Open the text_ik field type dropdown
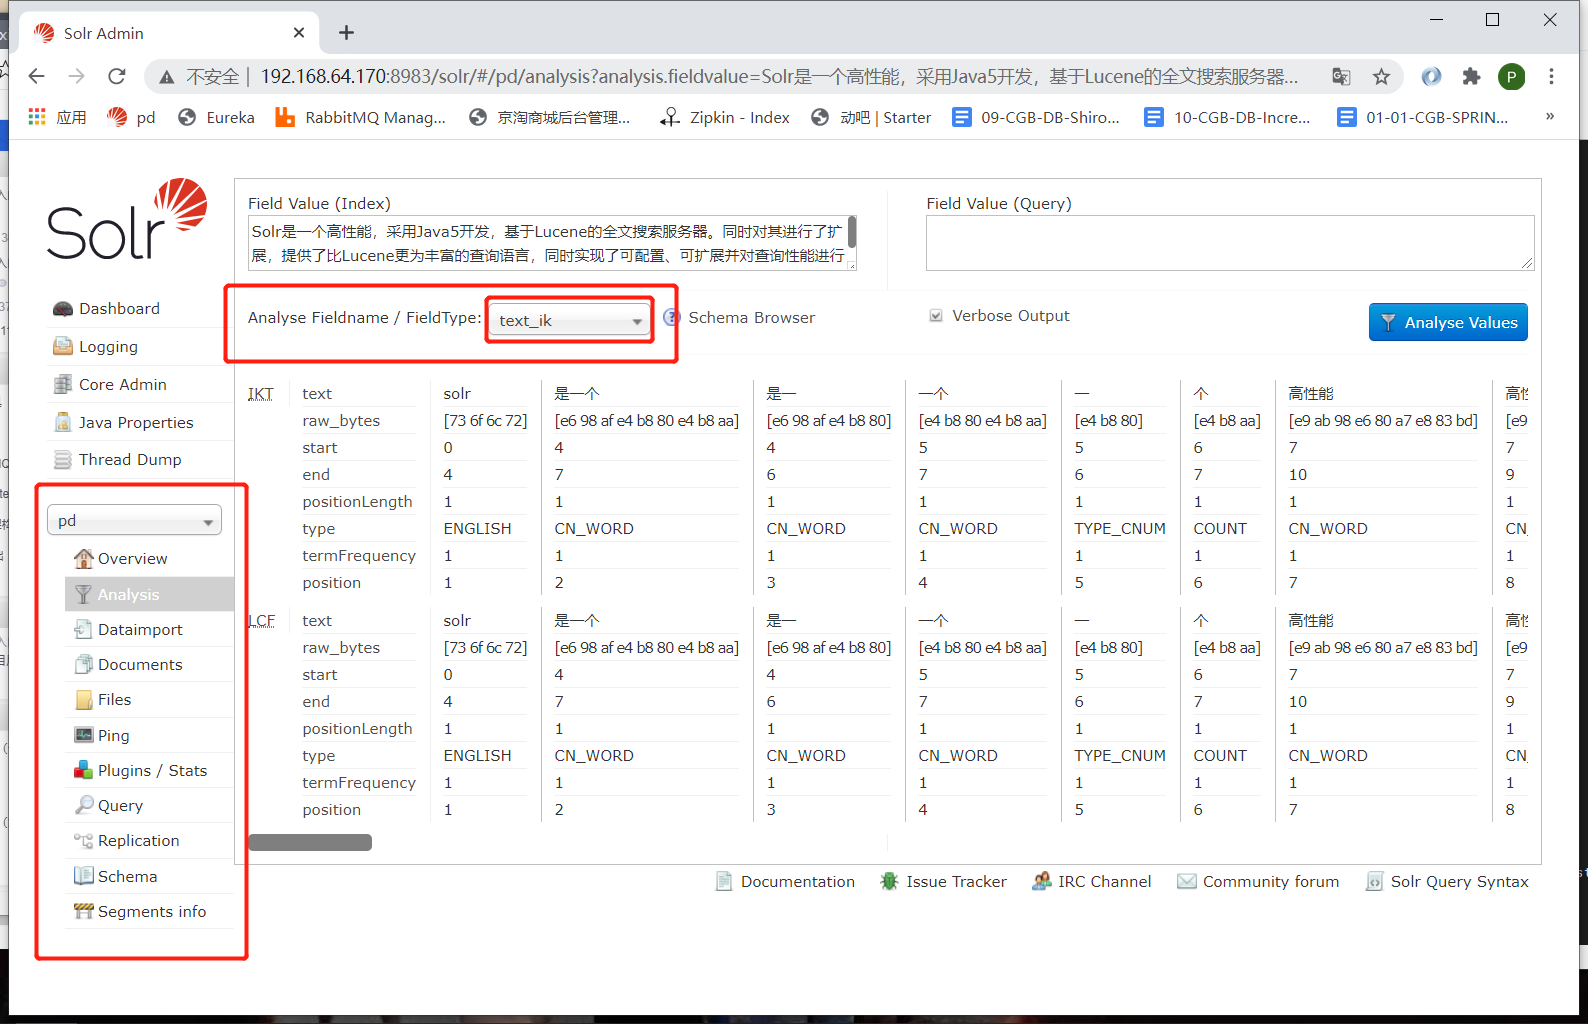The image size is (1588, 1024). (570, 320)
